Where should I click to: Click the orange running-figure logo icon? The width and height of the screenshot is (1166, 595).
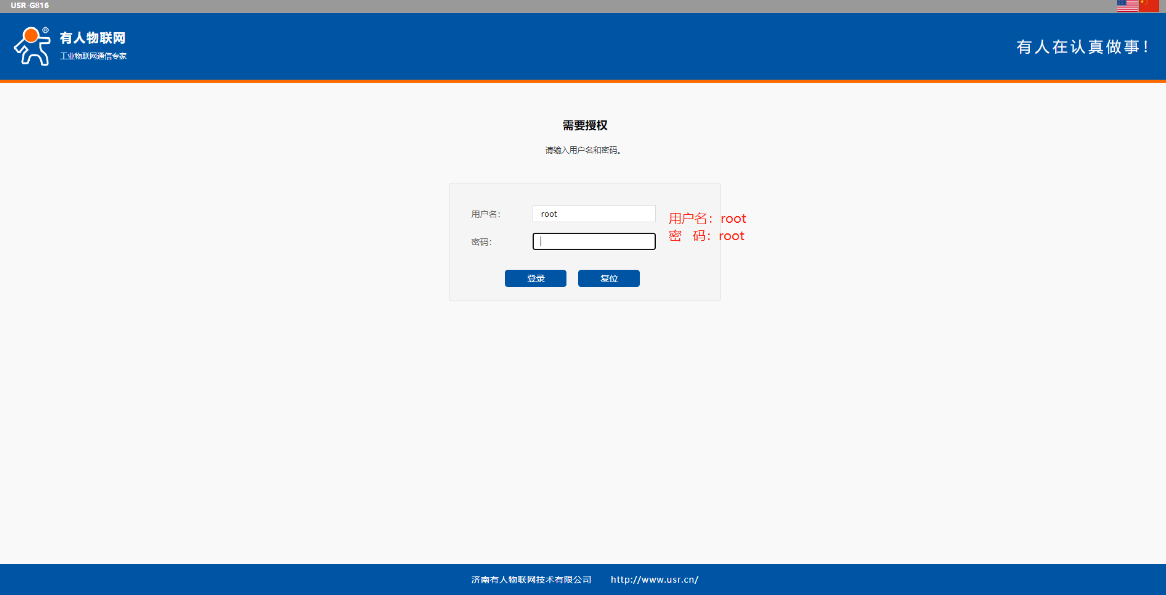[x=31, y=46]
